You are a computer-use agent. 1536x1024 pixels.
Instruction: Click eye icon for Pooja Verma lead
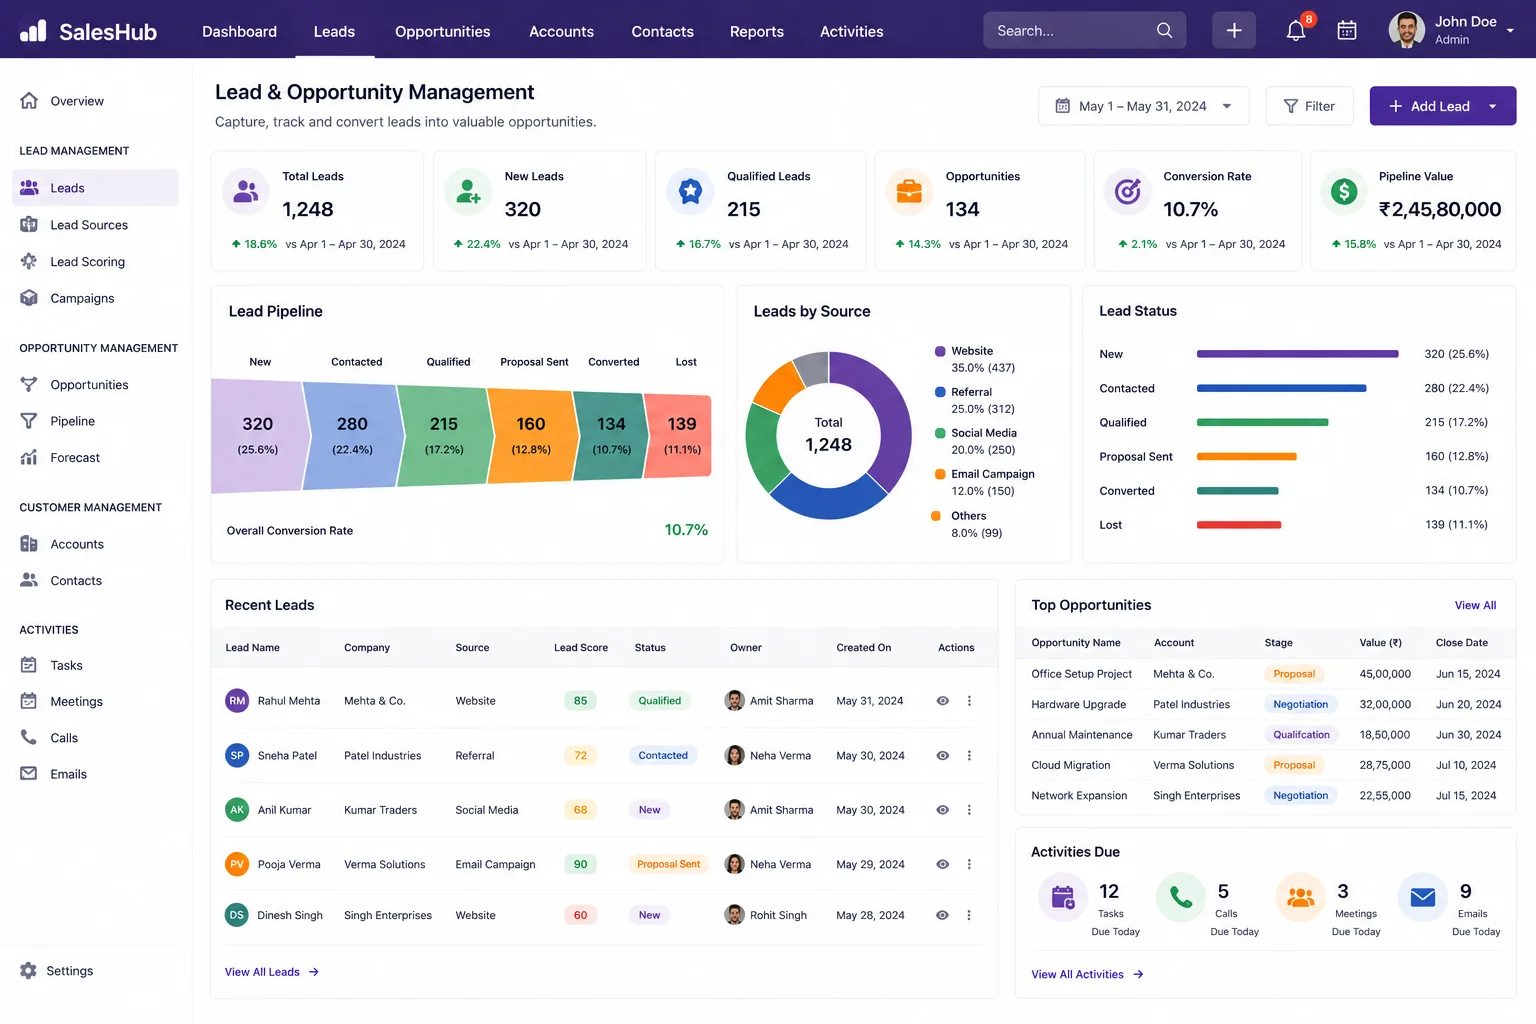point(942,864)
